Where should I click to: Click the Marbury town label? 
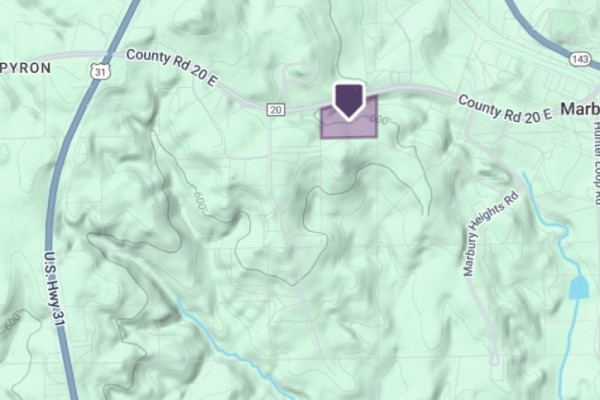coord(580,109)
